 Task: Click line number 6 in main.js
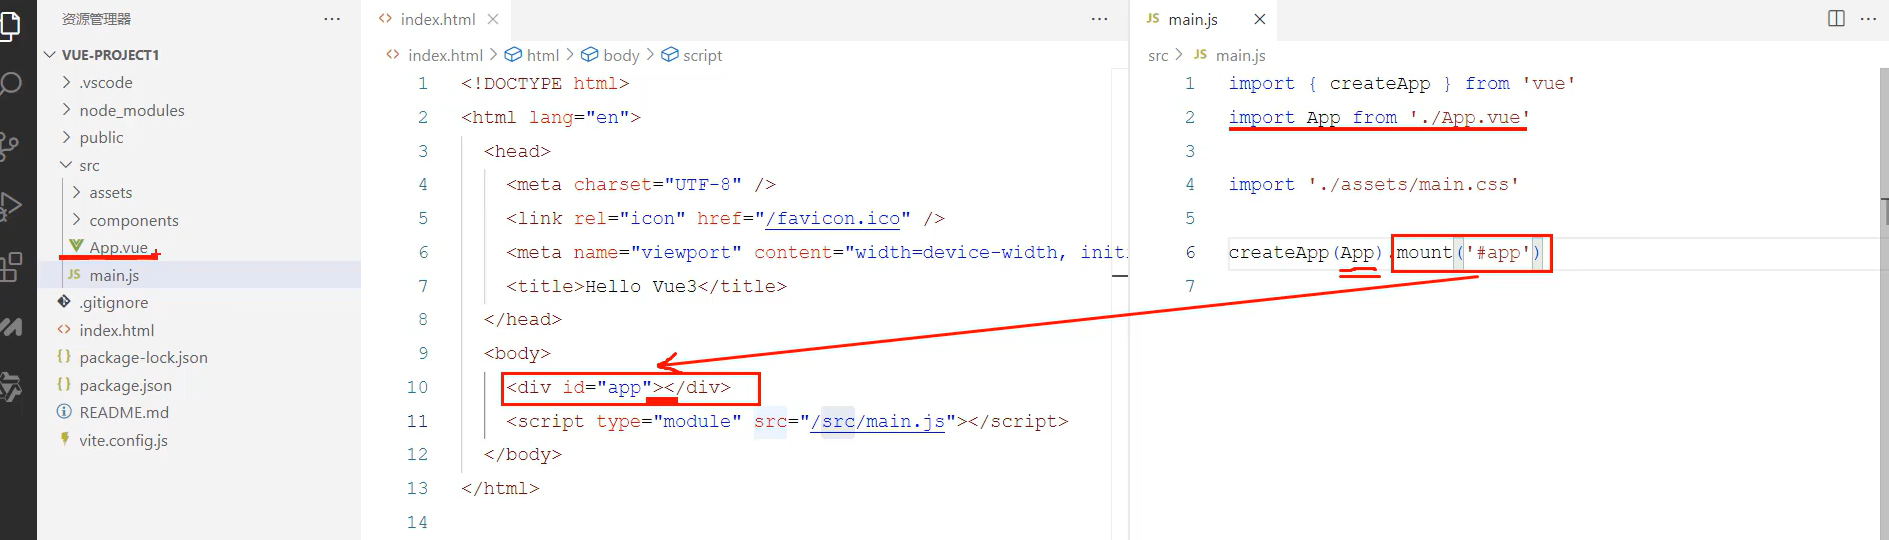pyautogui.click(x=1190, y=252)
